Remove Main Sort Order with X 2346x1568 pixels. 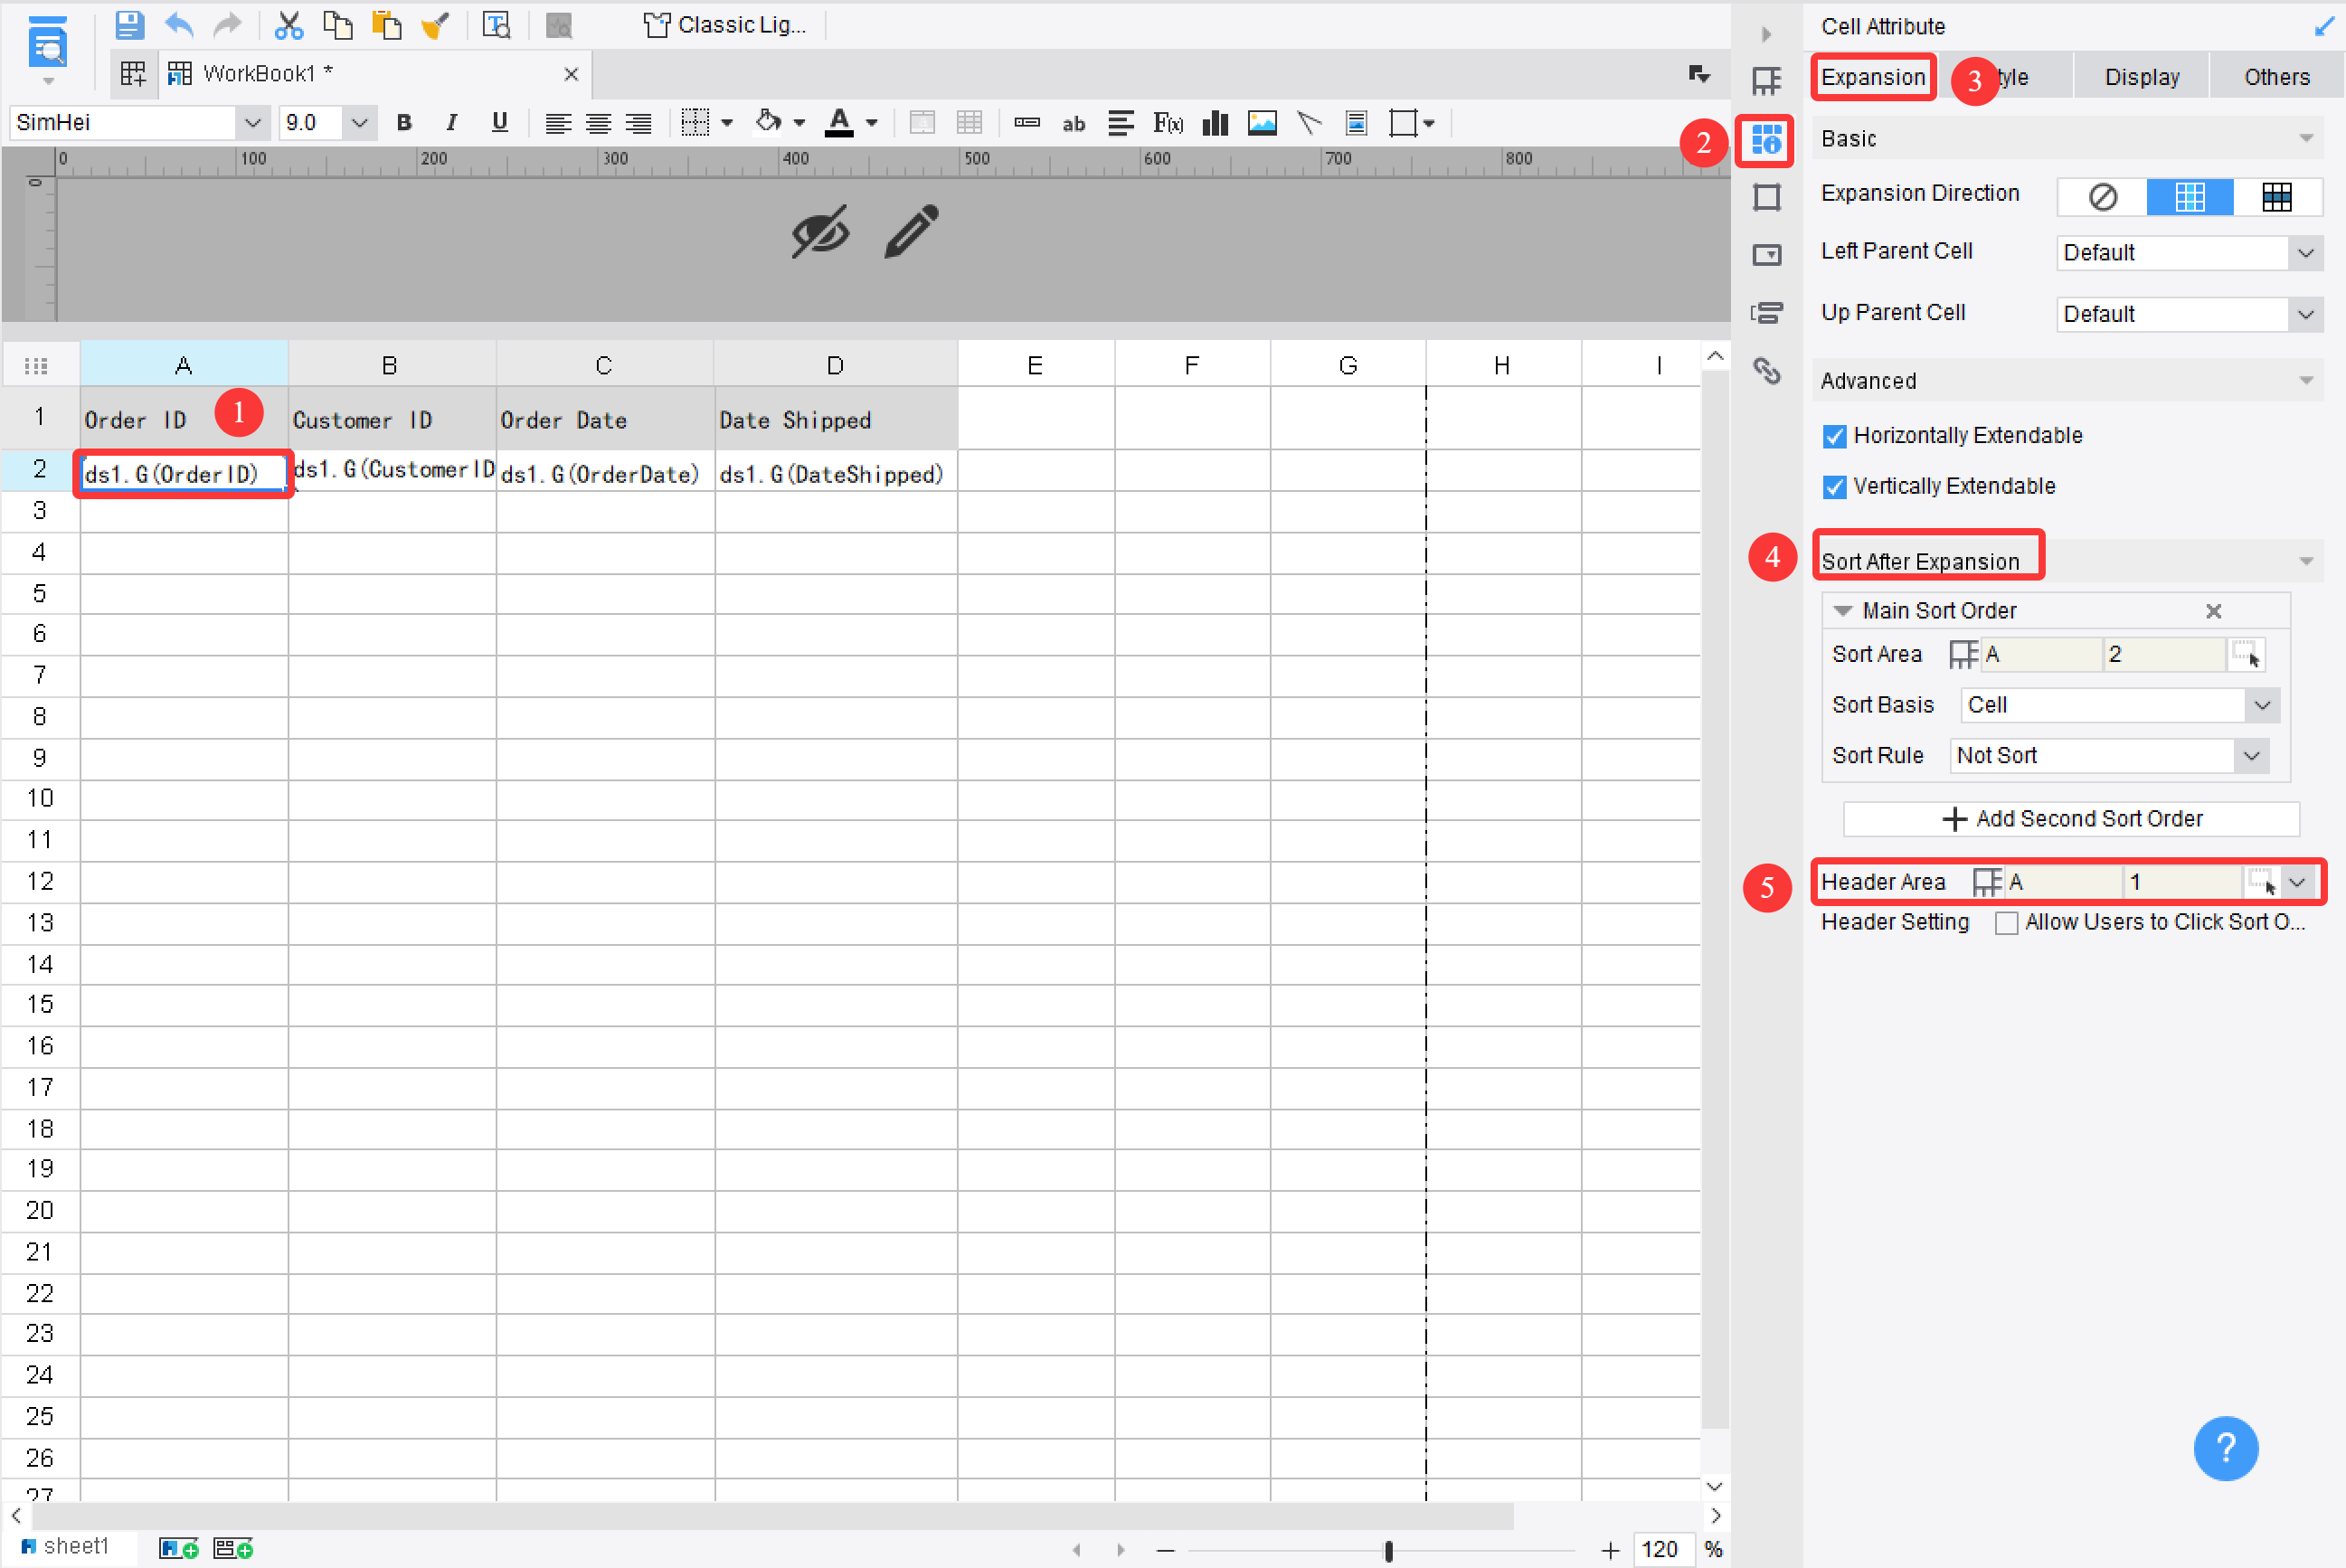click(x=2214, y=611)
